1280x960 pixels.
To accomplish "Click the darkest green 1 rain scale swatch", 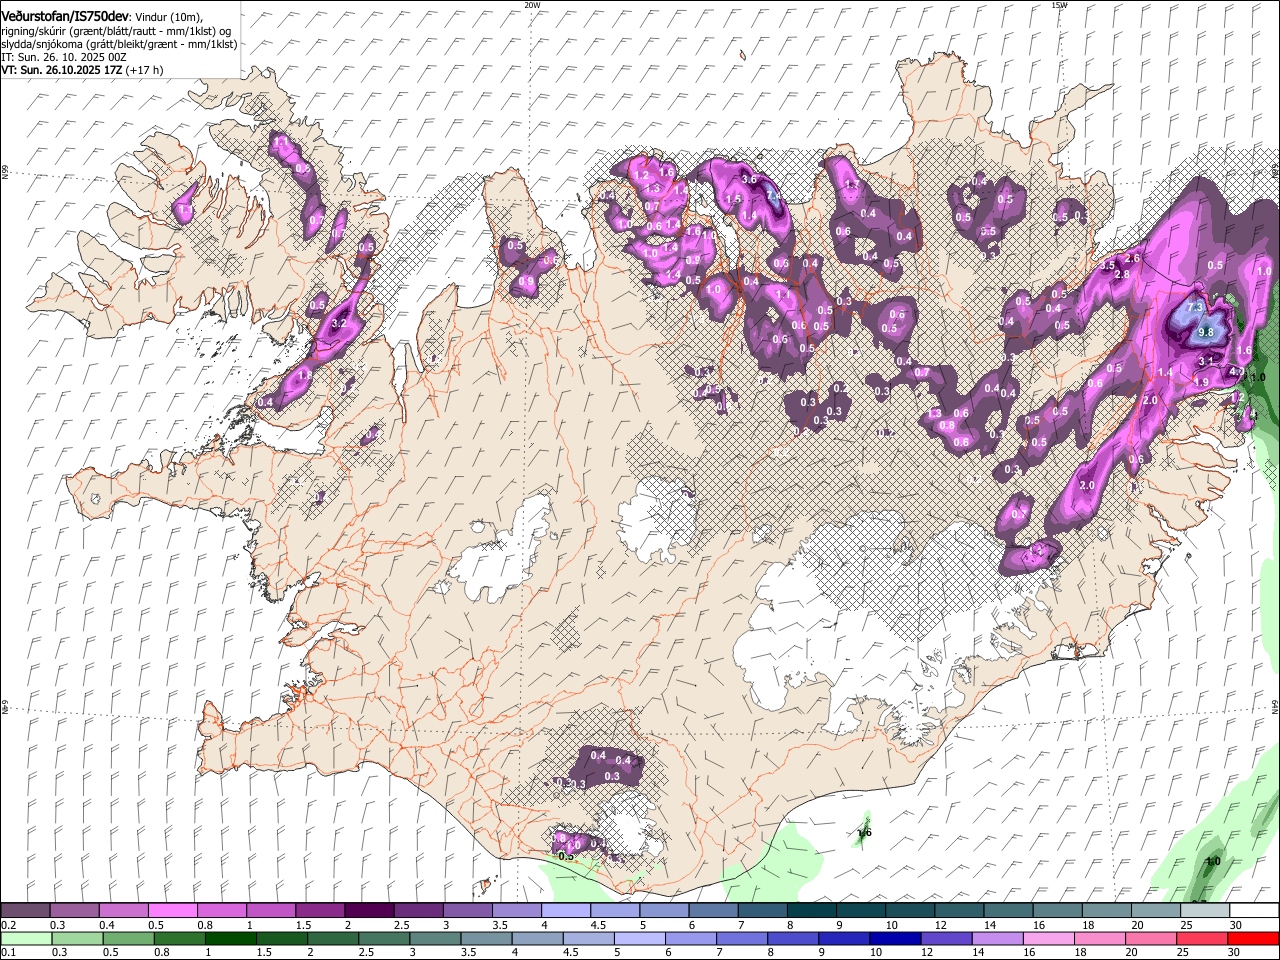I will (x=230, y=939).
